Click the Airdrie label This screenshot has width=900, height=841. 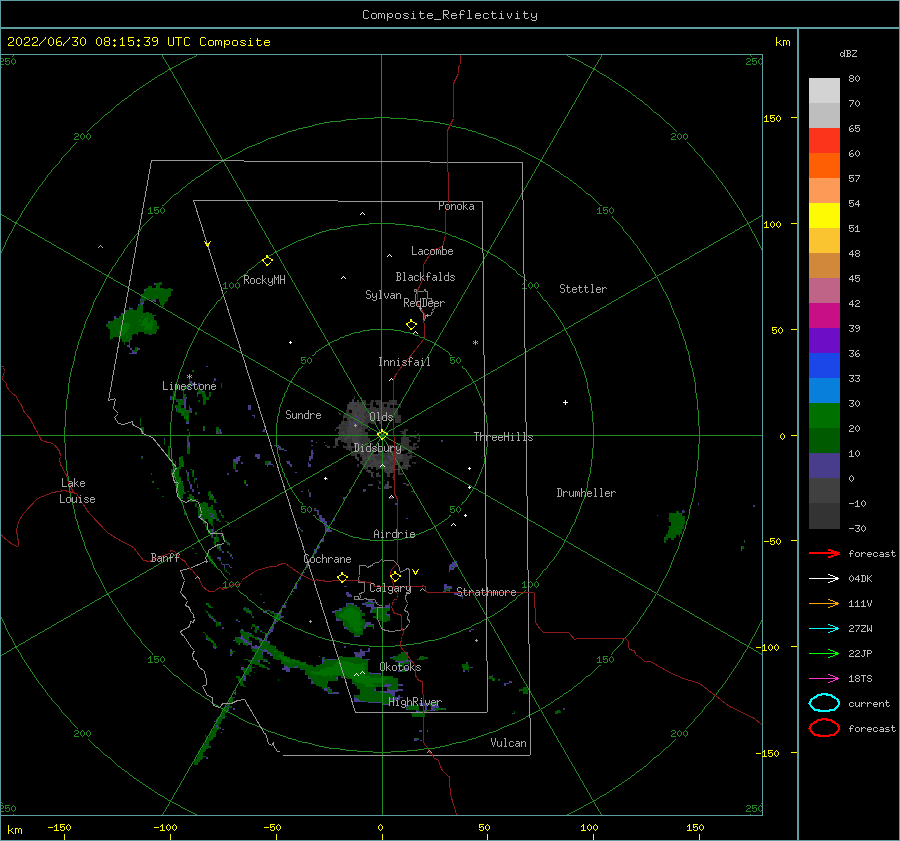coord(394,534)
